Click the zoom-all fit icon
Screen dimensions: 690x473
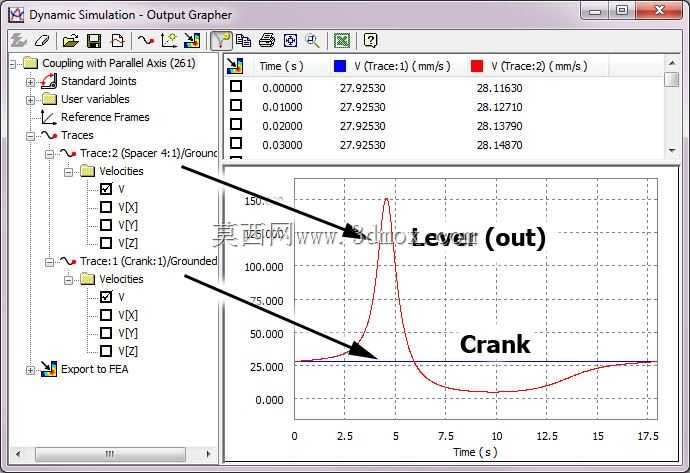(x=290, y=41)
